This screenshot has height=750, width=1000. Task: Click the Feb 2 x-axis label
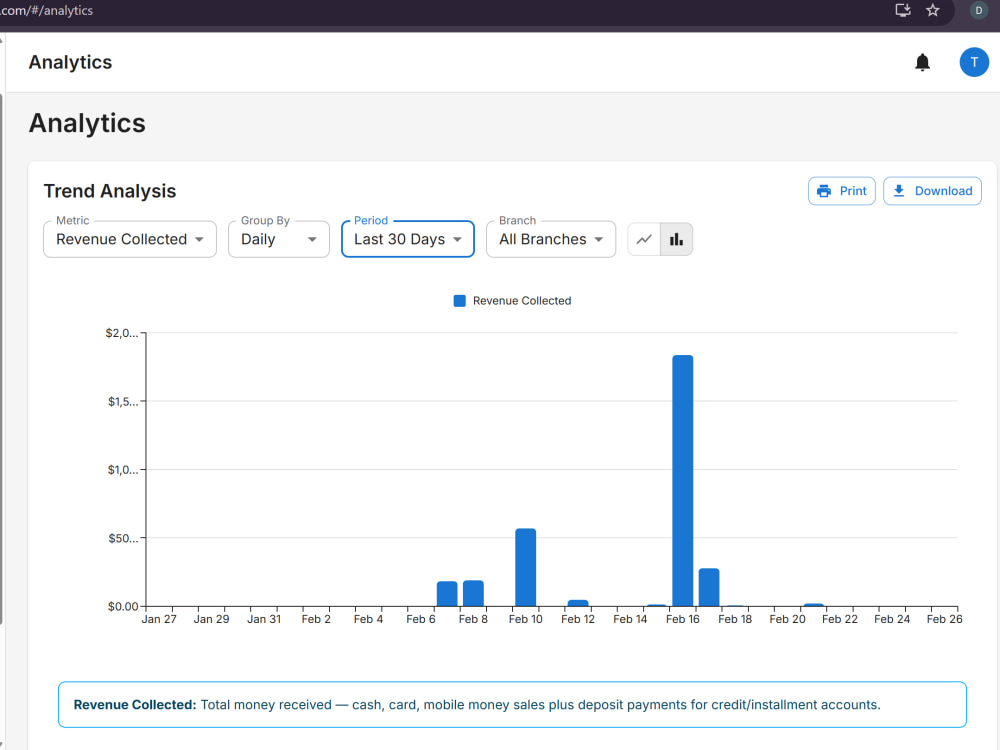pyautogui.click(x=316, y=619)
